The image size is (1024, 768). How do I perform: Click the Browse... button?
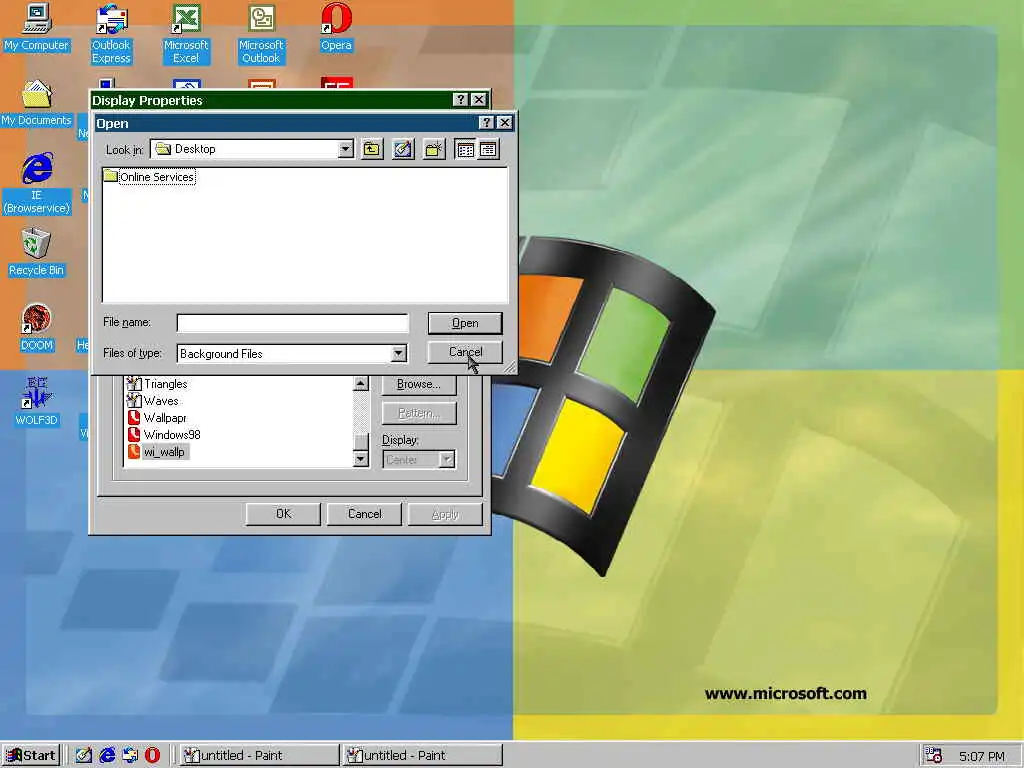coord(419,384)
